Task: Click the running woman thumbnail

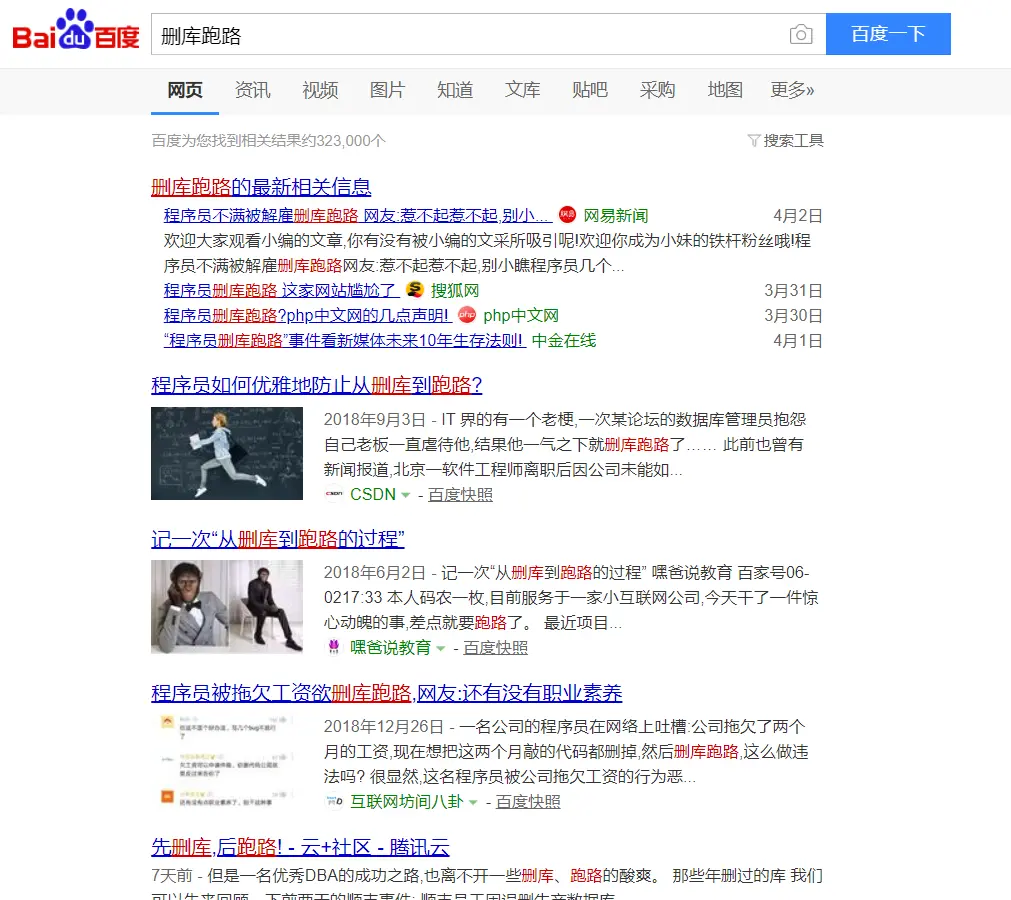Action: [227, 453]
